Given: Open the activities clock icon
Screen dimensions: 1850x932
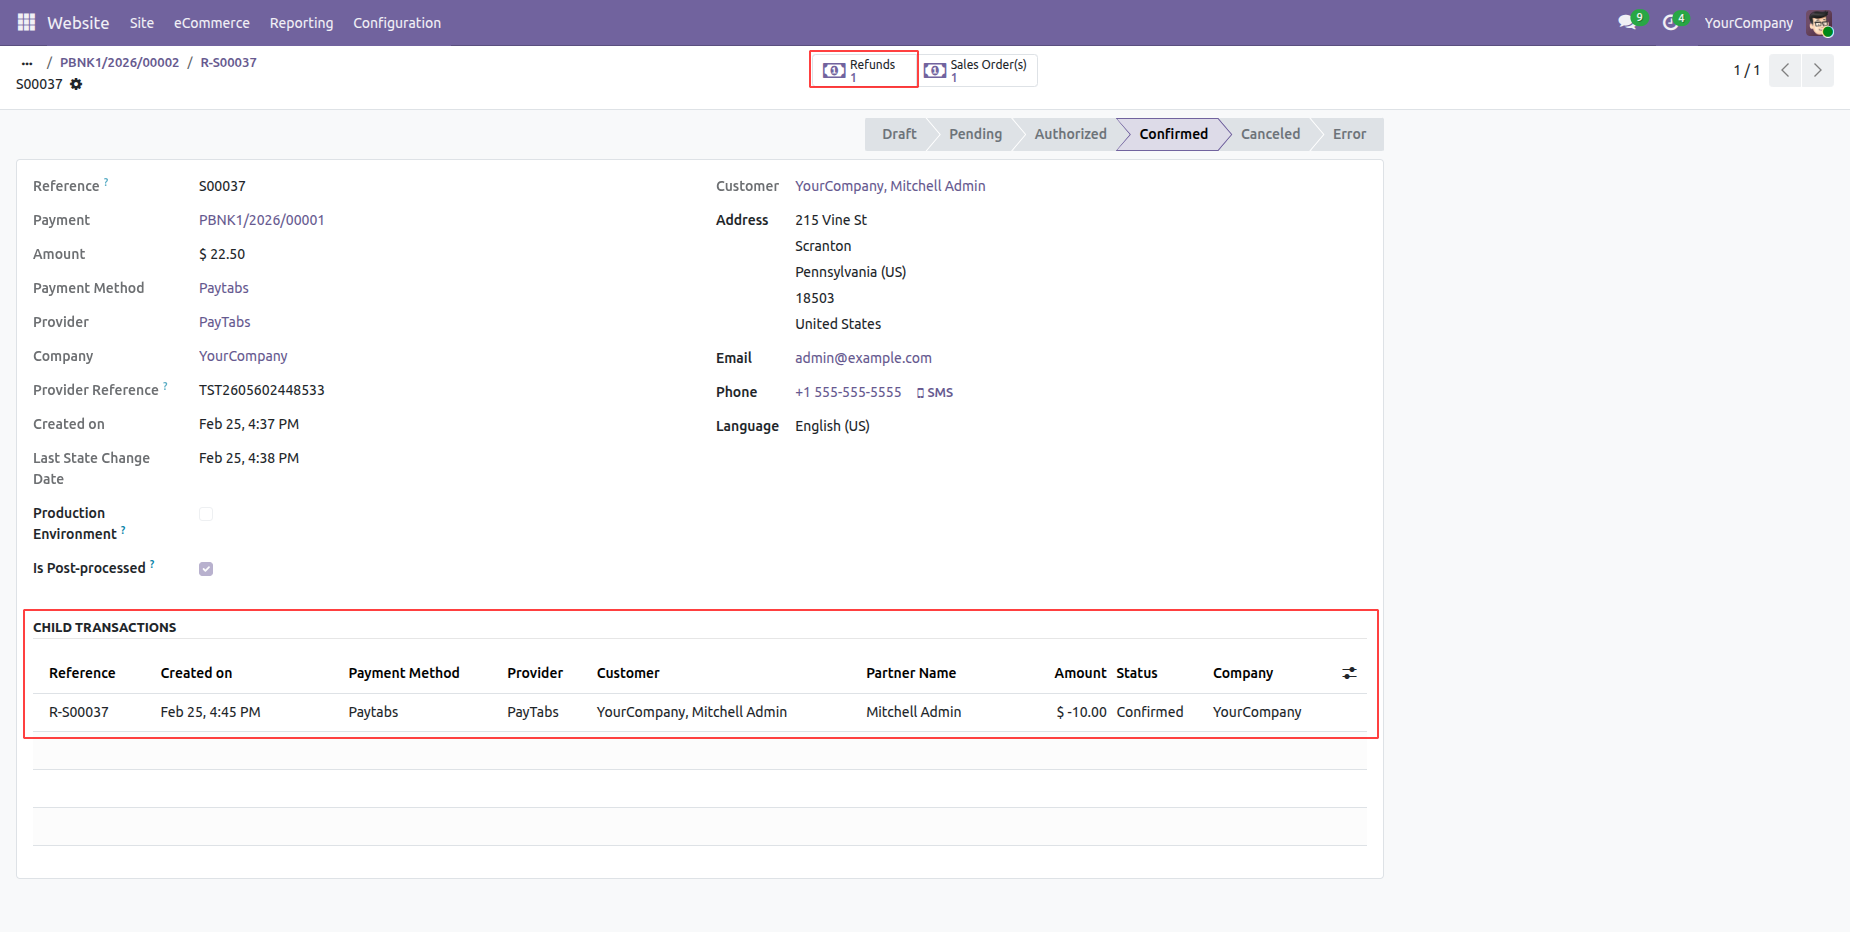Looking at the screenshot, I should pos(1670,22).
